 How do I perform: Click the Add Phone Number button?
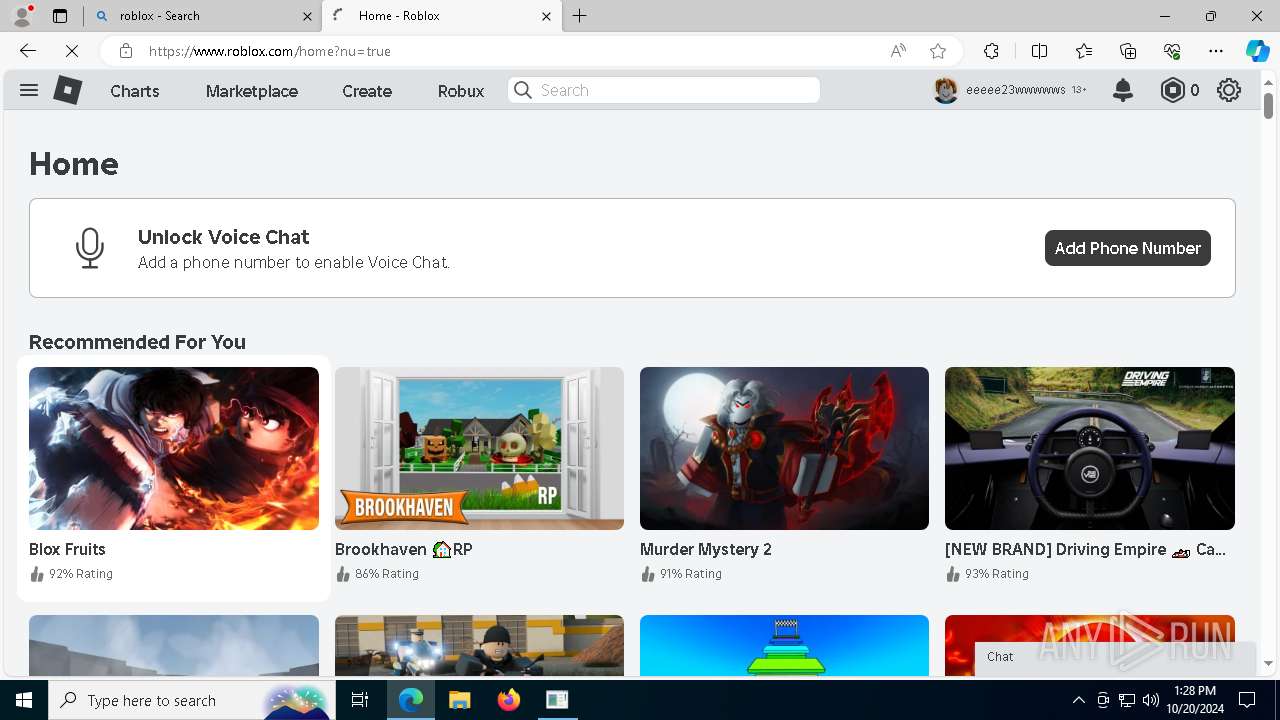pos(1128,248)
